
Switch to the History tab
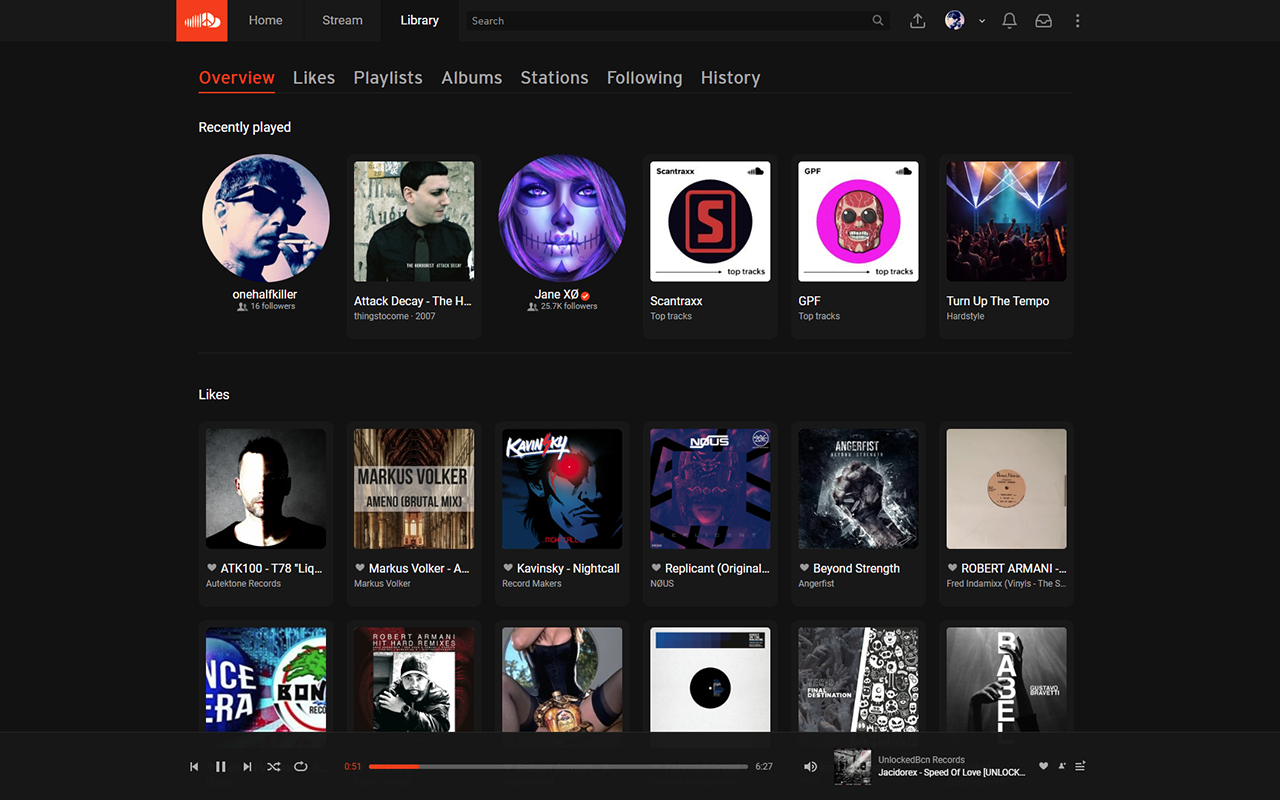pos(731,78)
